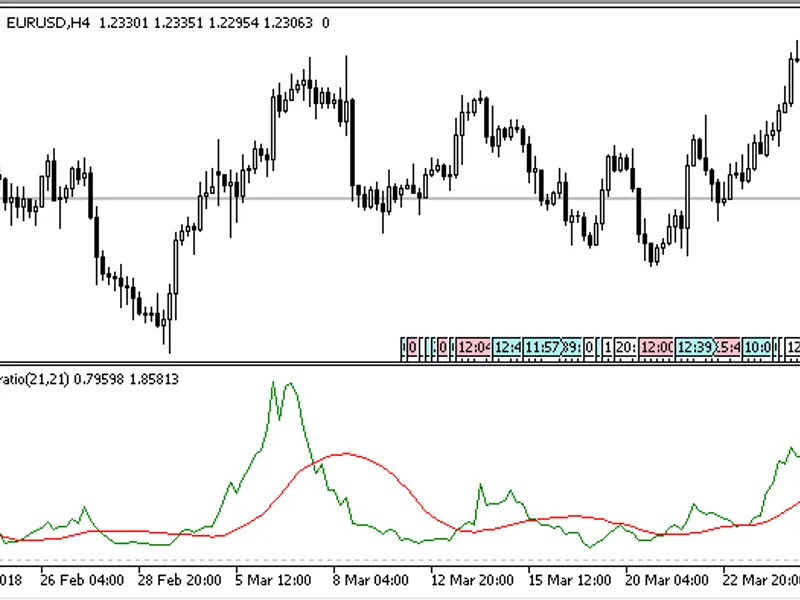Select the cyan 12:39 time marker

[695, 347]
